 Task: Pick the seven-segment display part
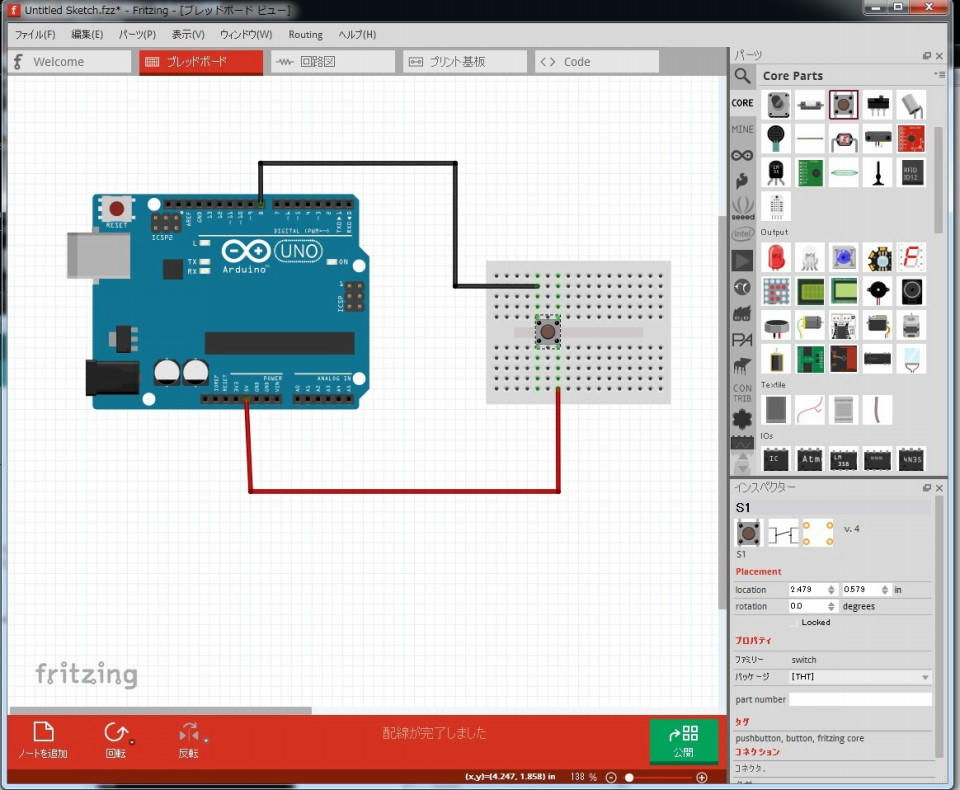click(911, 257)
